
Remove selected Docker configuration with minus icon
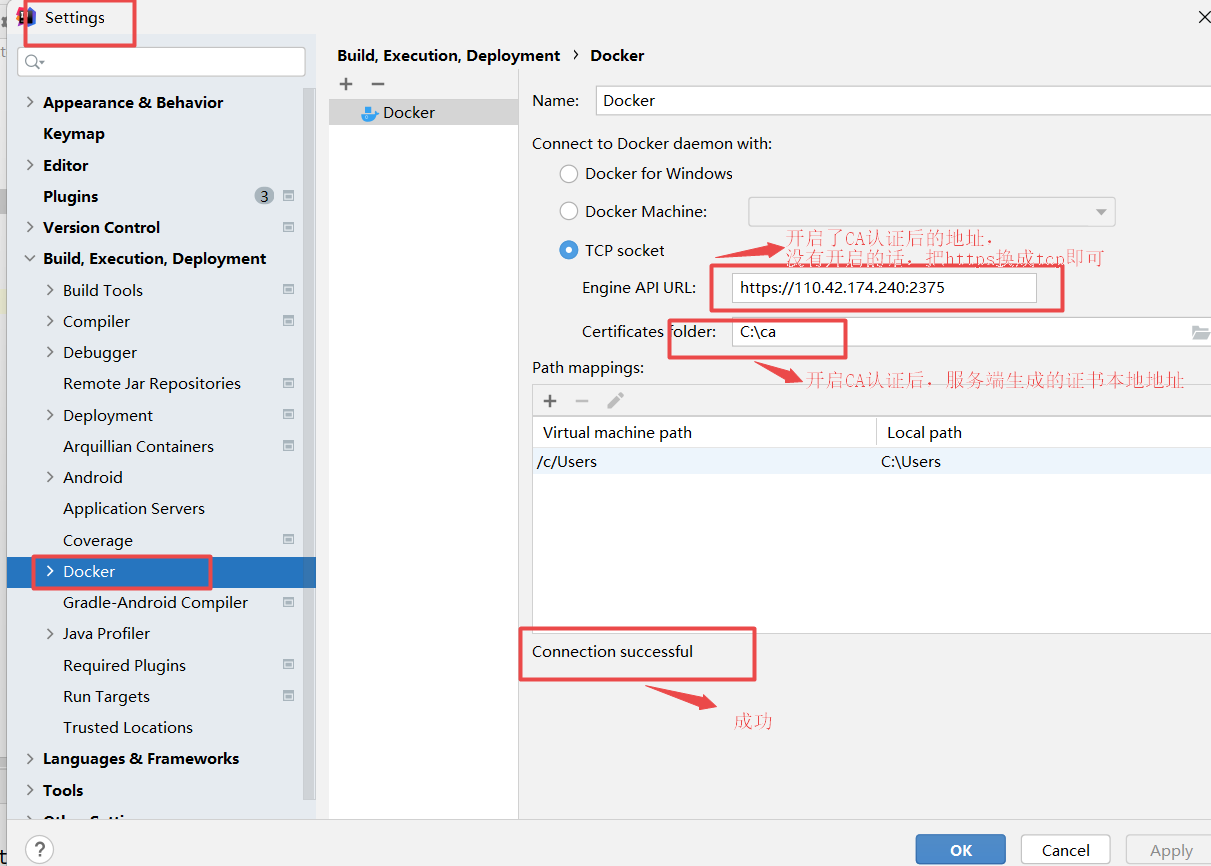tap(377, 84)
